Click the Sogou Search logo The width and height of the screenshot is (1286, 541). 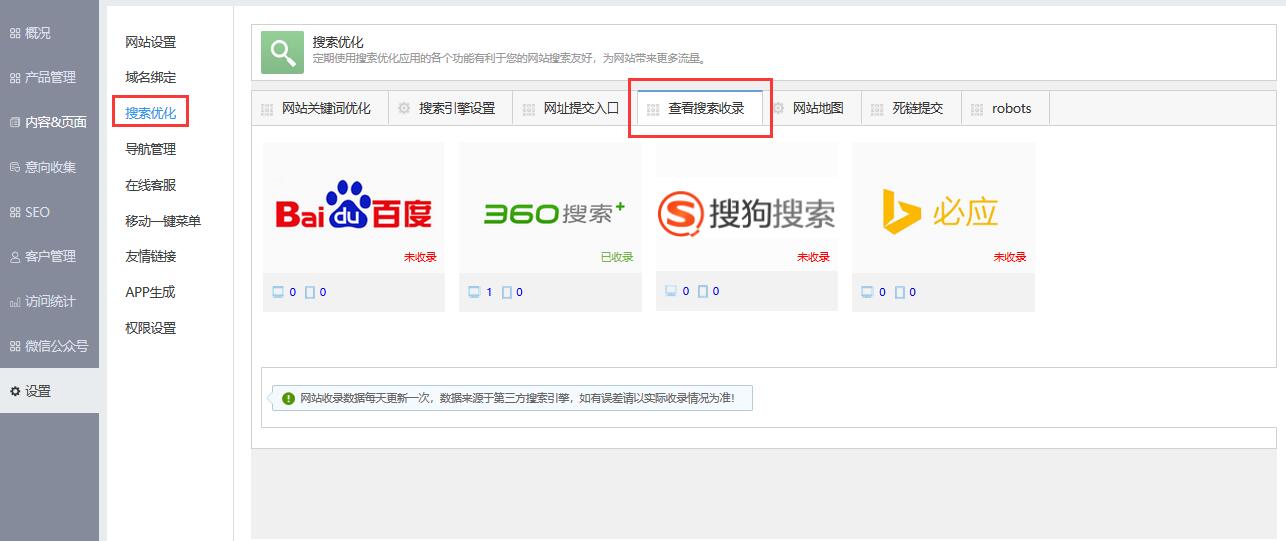click(x=746, y=212)
